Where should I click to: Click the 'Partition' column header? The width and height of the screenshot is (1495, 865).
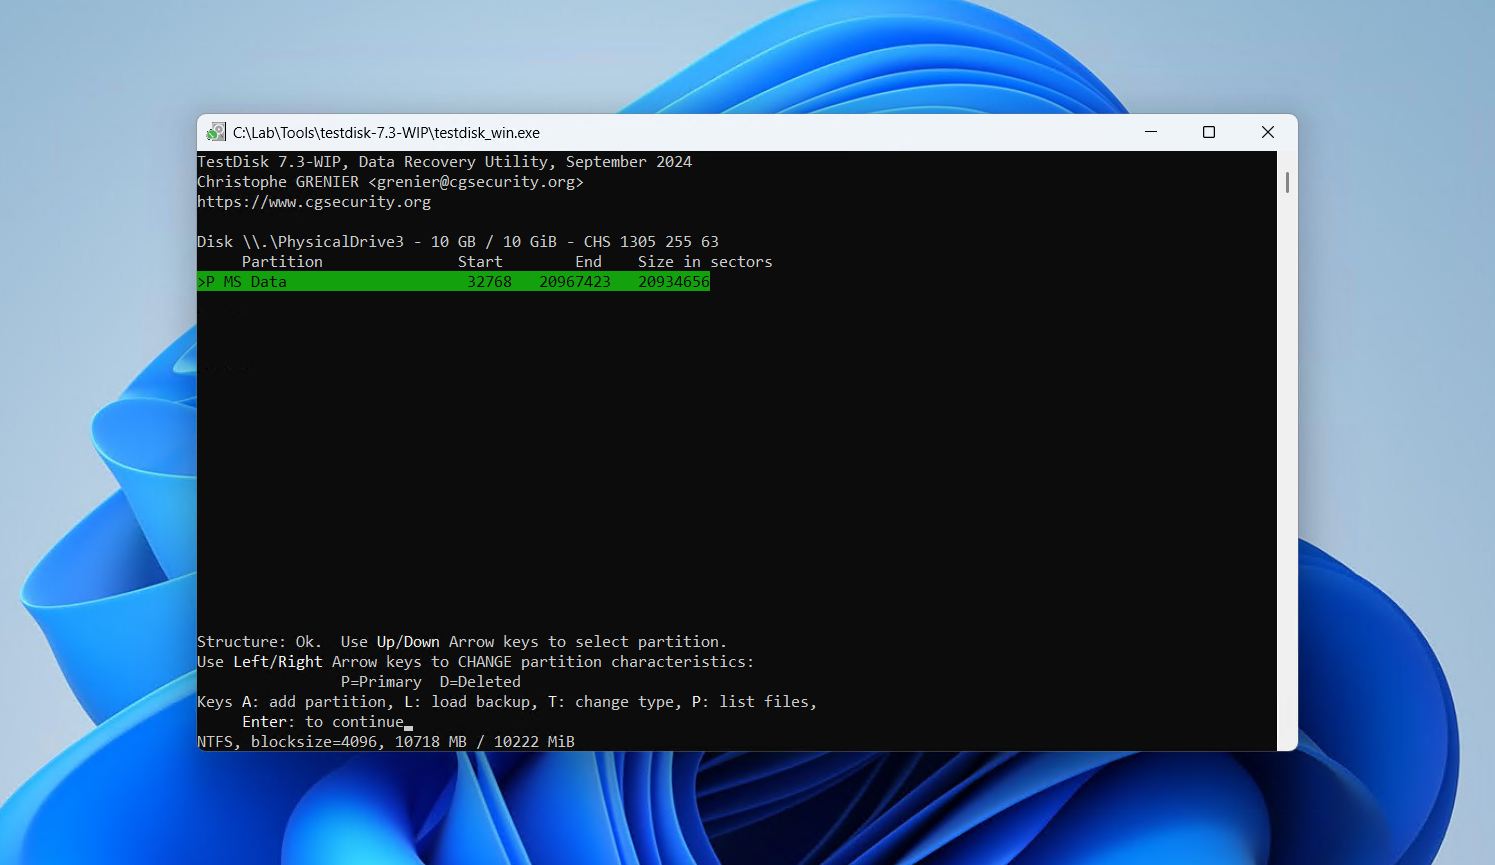(282, 262)
